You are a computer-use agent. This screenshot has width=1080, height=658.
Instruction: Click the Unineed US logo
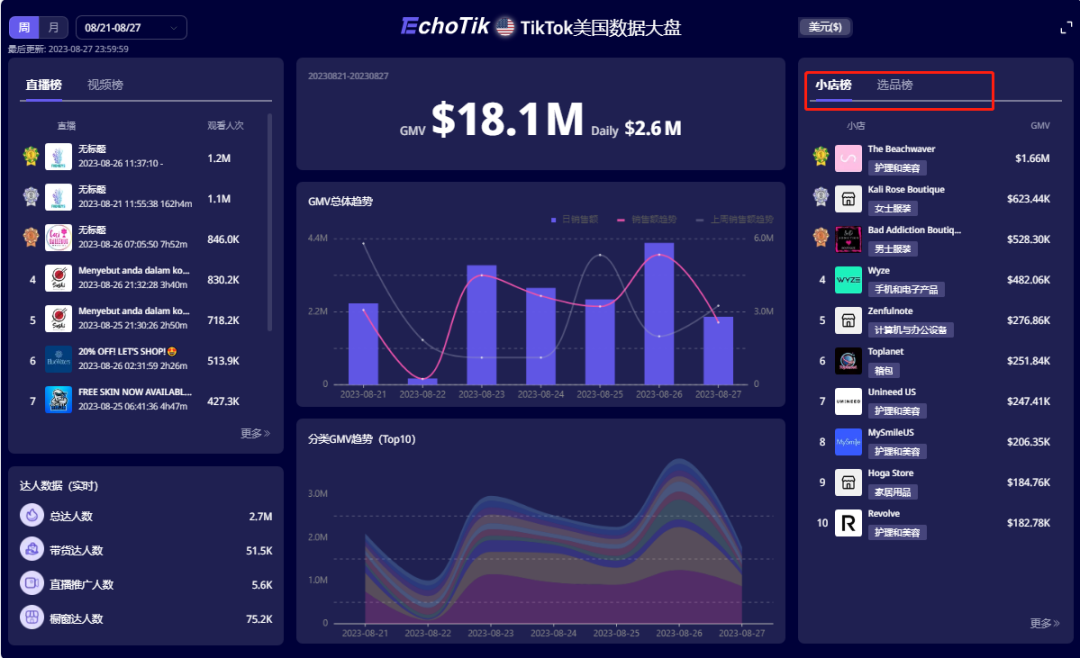coord(848,401)
